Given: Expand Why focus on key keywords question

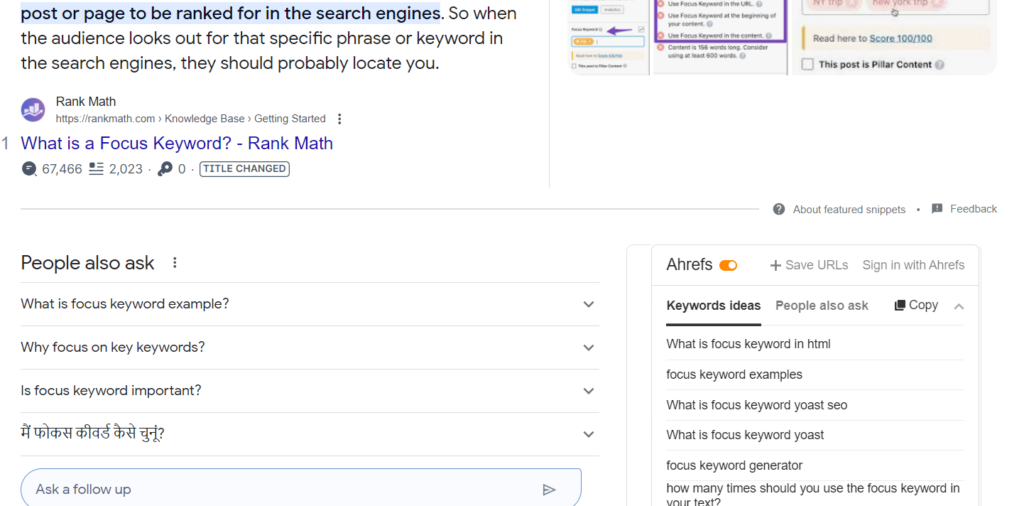Looking at the screenshot, I should (310, 347).
